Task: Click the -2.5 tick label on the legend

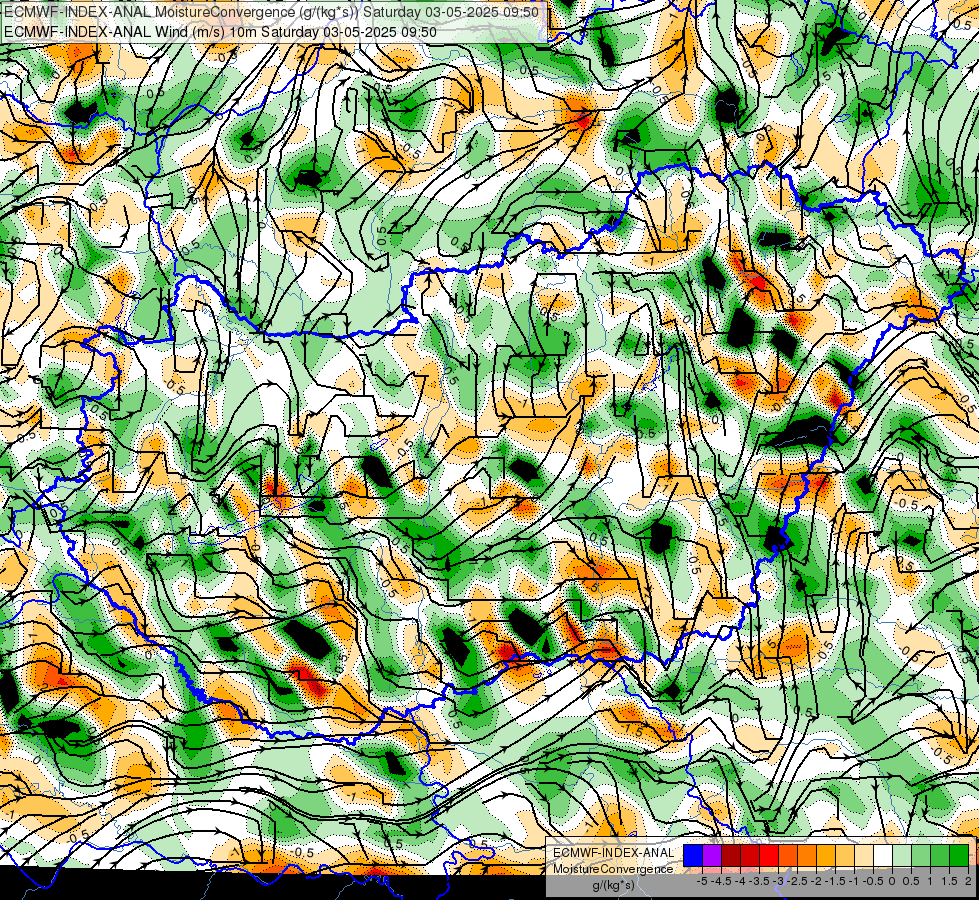Action: coord(797,881)
